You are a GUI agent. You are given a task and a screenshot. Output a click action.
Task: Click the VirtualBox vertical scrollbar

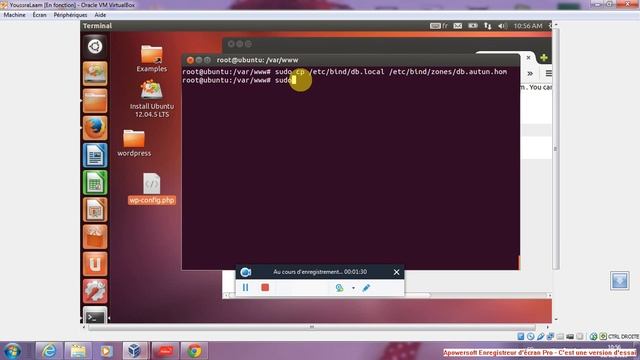pos(556,149)
